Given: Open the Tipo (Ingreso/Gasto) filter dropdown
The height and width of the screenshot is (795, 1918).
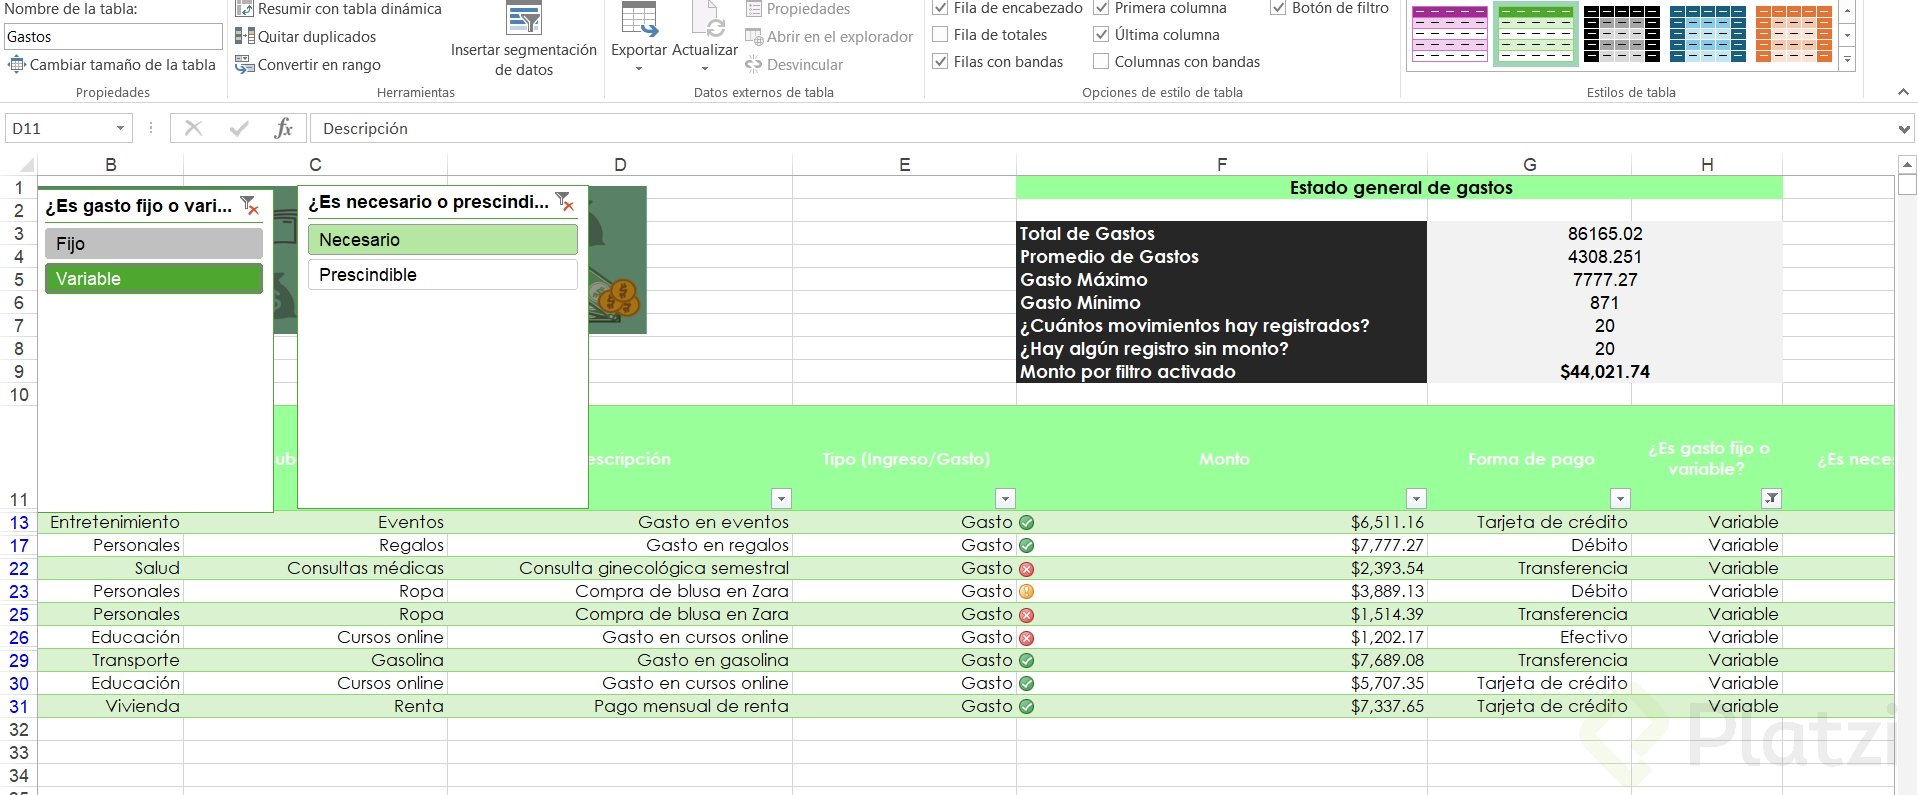Looking at the screenshot, I should [1006, 498].
